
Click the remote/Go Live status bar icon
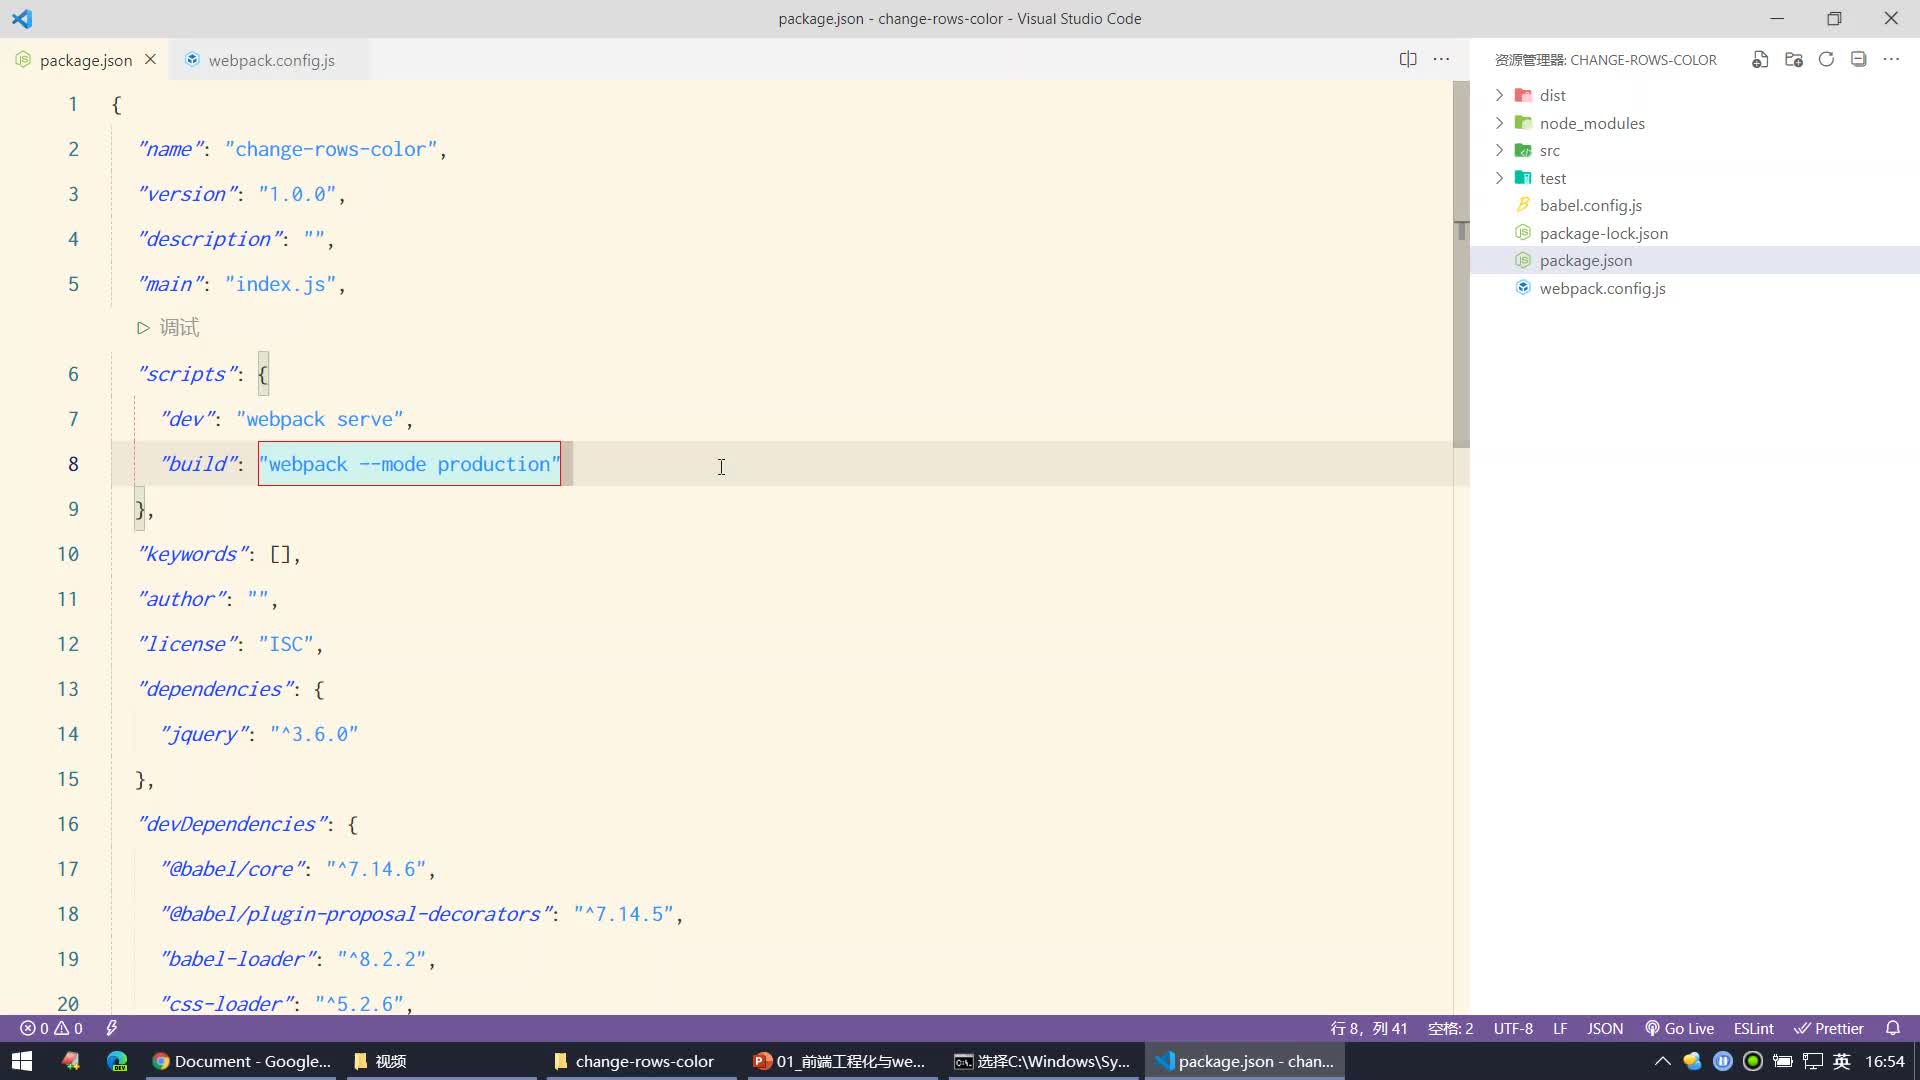point(1689,1027)
